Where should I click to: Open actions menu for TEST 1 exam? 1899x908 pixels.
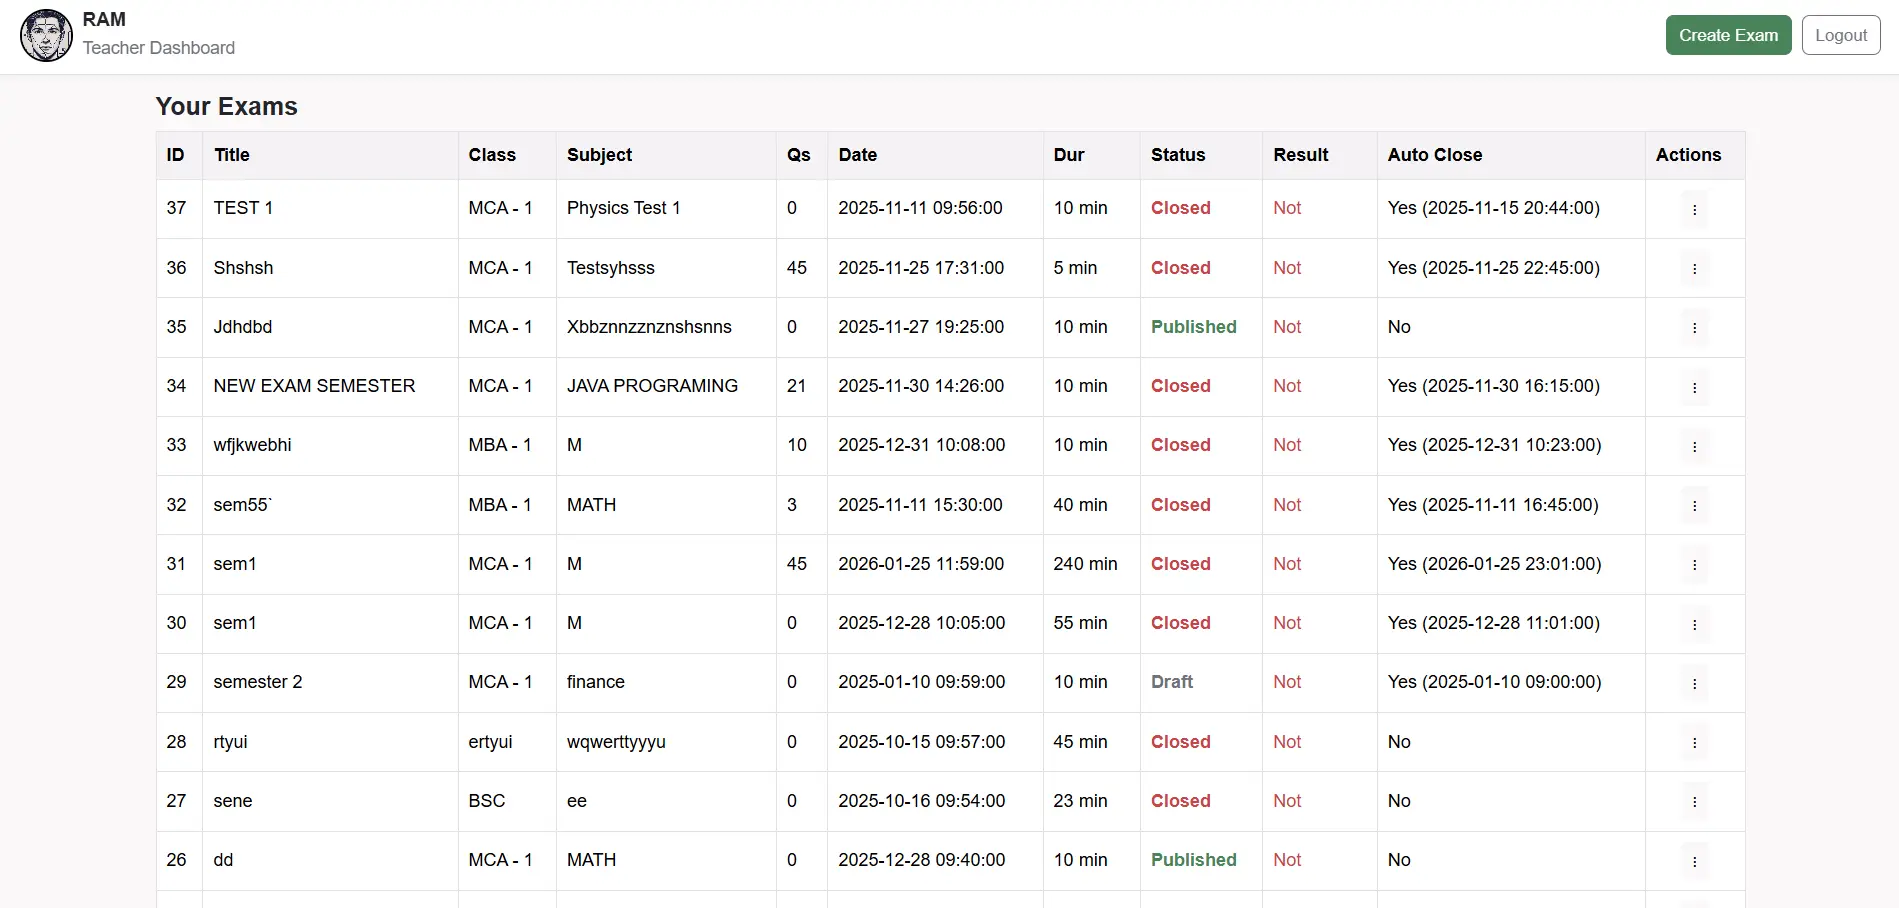click(1694, 209)
